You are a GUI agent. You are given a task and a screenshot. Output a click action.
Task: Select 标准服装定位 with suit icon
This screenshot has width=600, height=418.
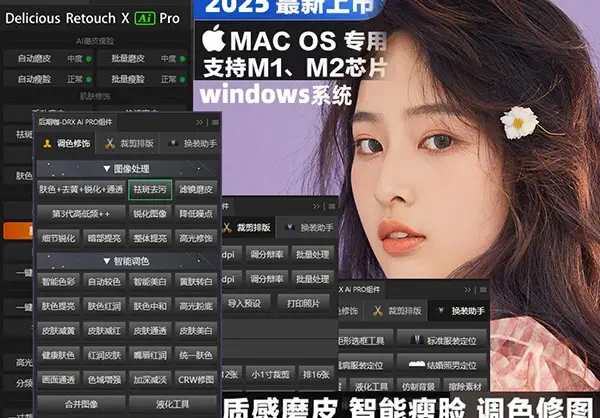[442, 340]
